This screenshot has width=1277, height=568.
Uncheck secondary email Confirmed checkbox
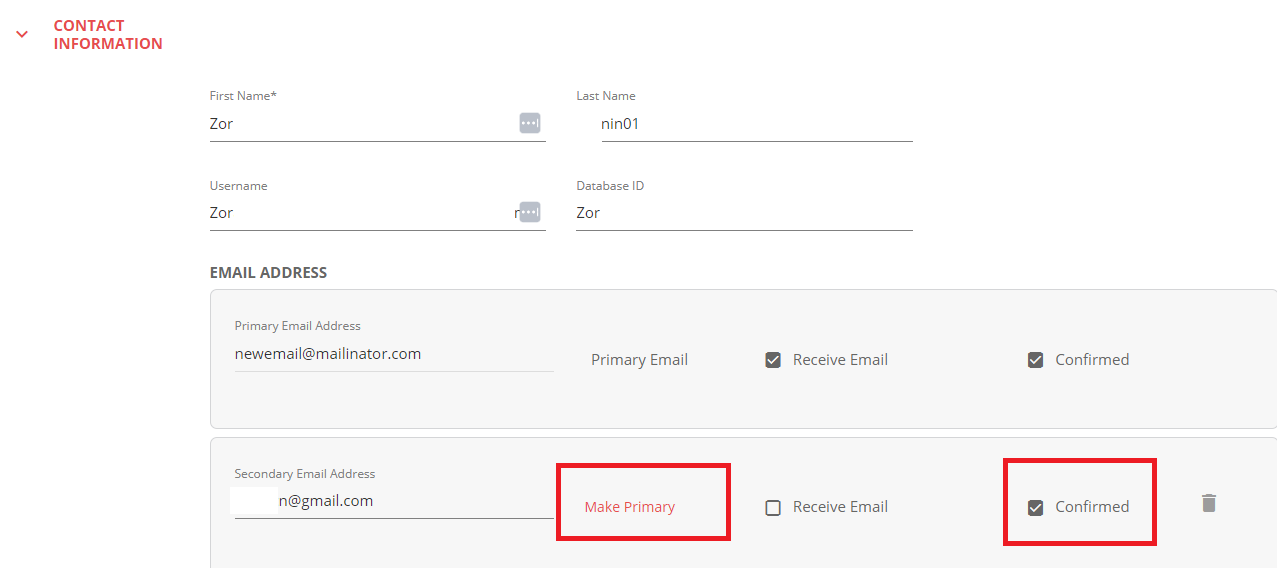[x=1036, y=507]
